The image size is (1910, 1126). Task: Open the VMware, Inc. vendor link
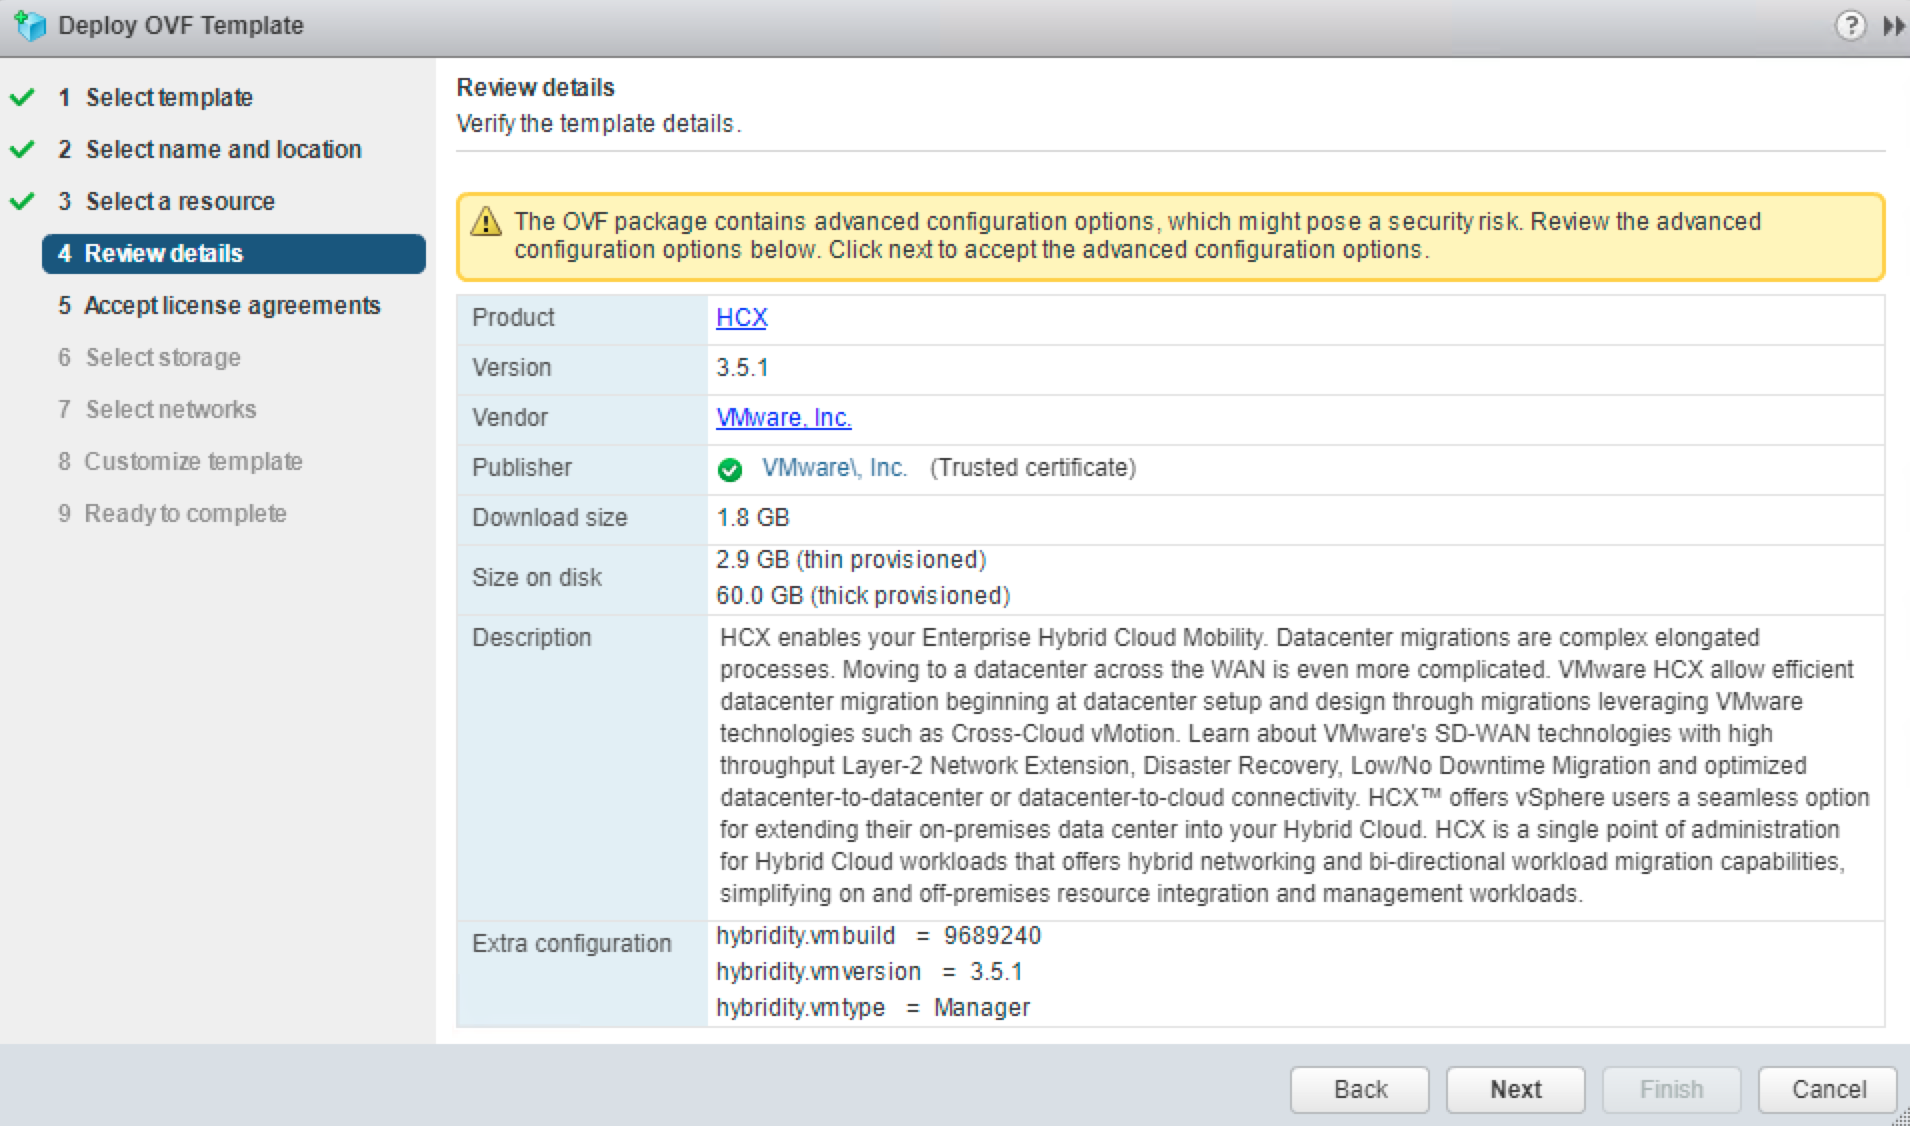[x=784, y=418]
